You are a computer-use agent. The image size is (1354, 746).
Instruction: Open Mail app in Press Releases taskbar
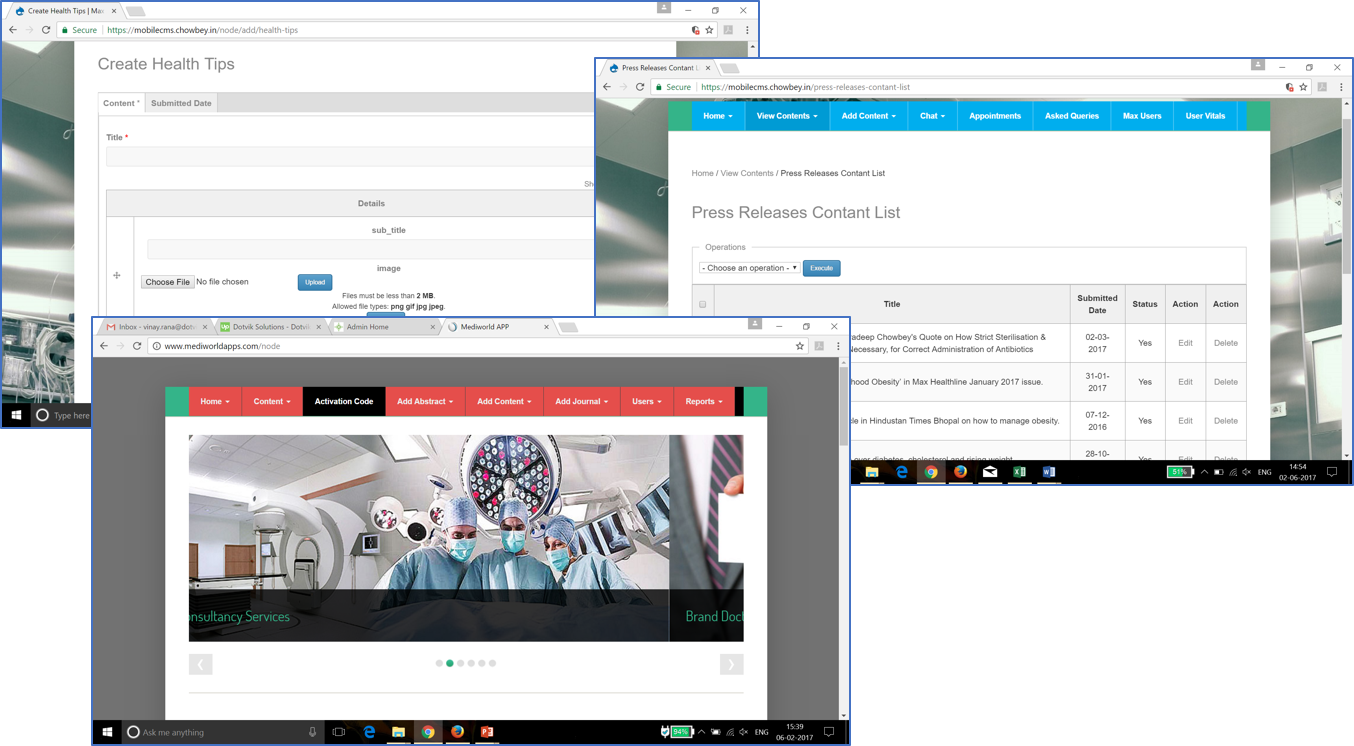[x=990, y=472]
